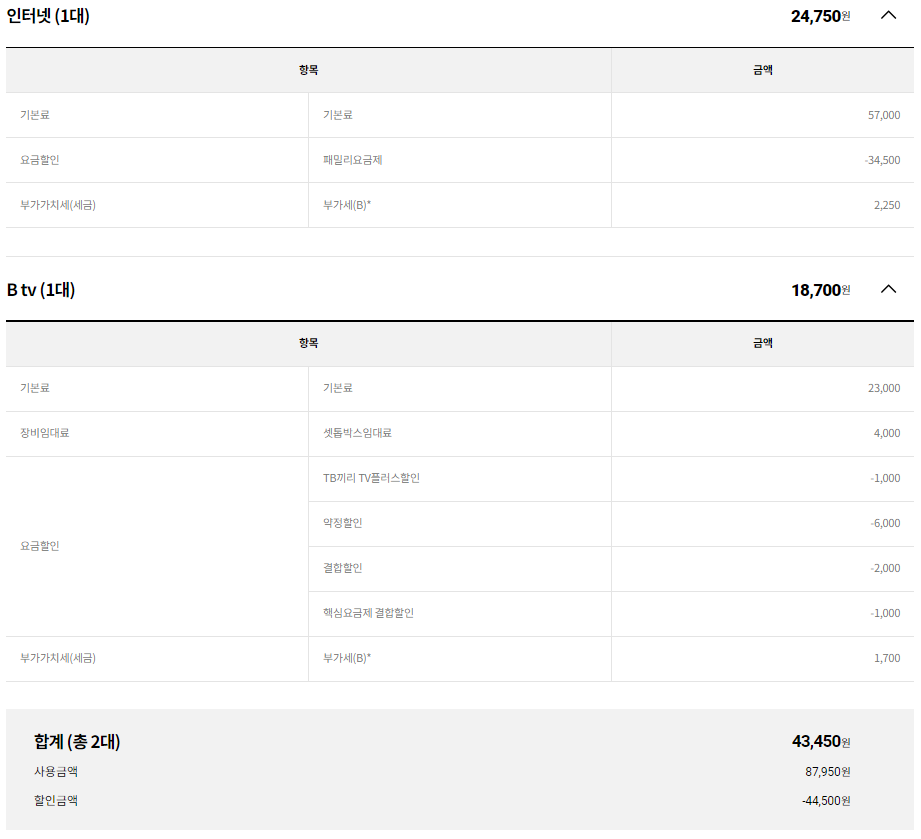Click the 핵심요금제 결합할인 item
This screenshot has height=839, width=921.
pyautogui.click(x=368, y=613)
